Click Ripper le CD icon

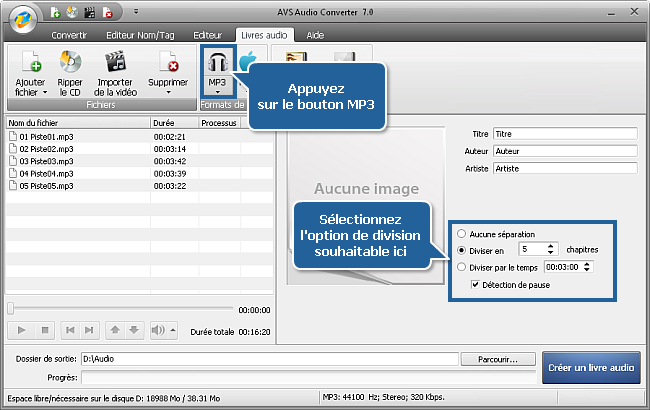(x=70, y=63)
